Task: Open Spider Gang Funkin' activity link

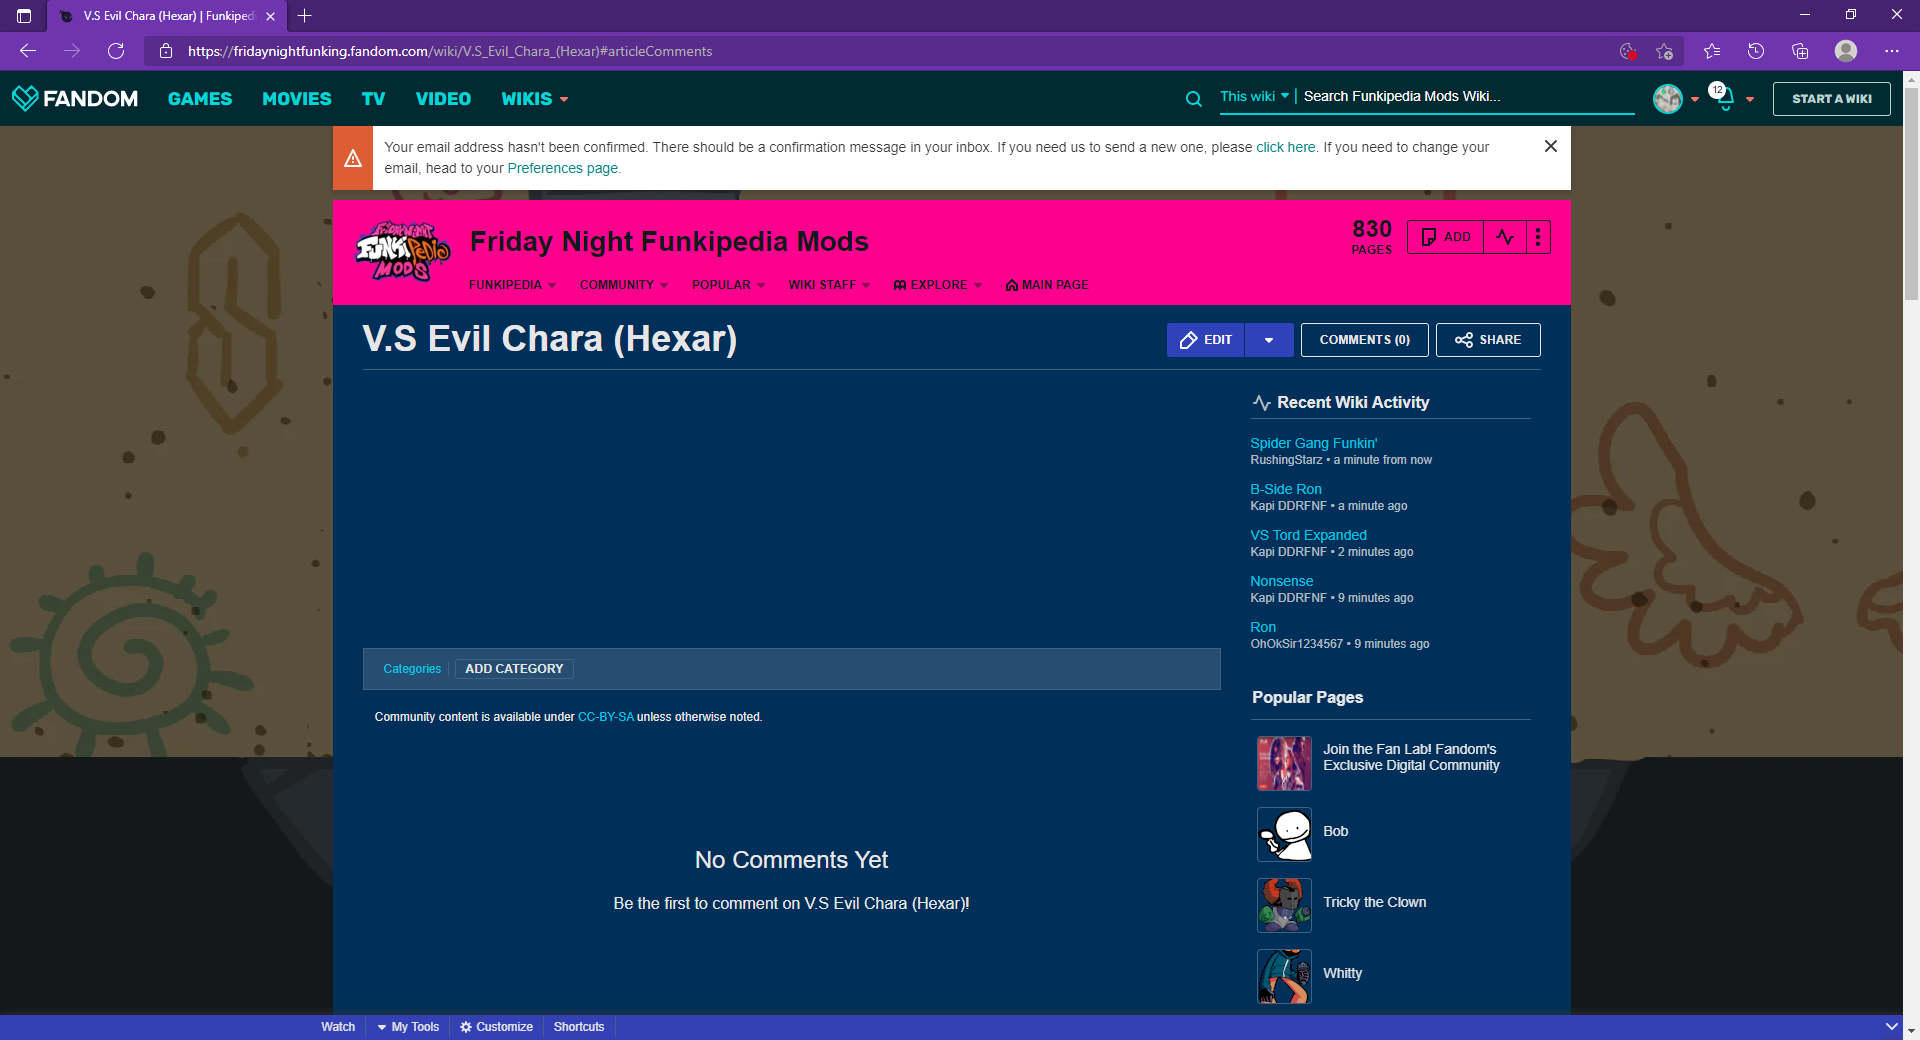Action: [x=1313, y=443]
